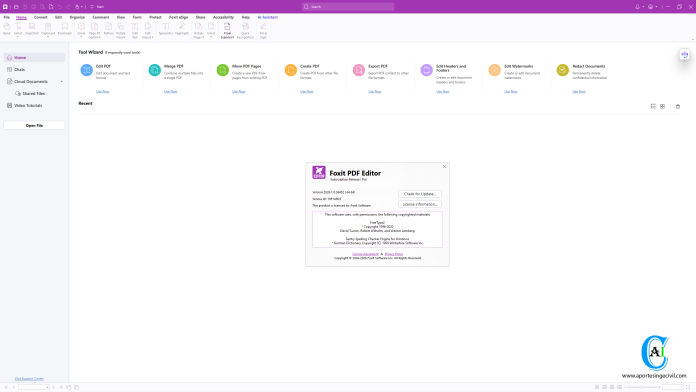Viewport: 696px width, 392px height.
Task: Switch Recent files to thumbnail view
Action: (x=662, y=107)
